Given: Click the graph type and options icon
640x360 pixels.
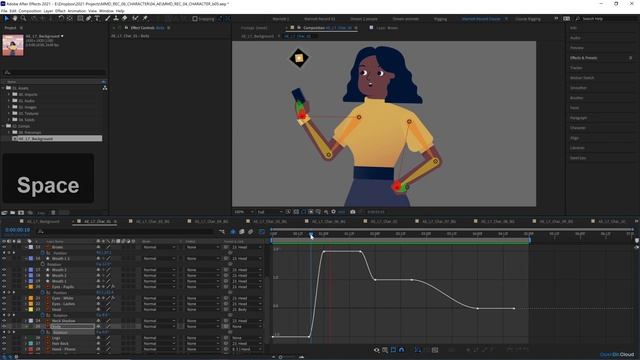Looking at the screenshot, I should tap(384, 350).
